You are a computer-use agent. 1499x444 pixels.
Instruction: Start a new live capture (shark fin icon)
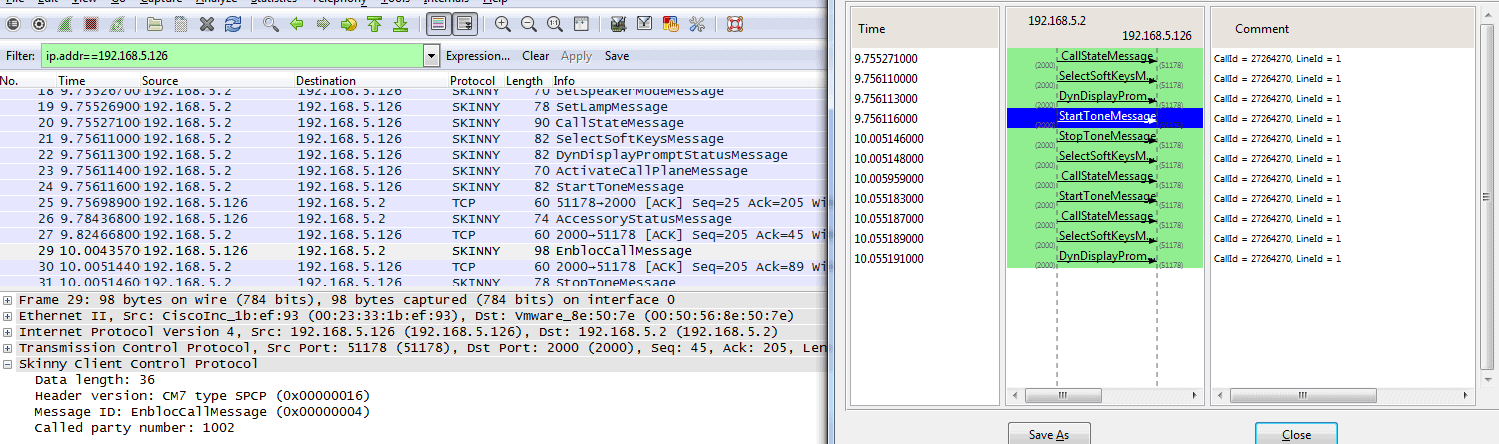click(x=65, y=23)
